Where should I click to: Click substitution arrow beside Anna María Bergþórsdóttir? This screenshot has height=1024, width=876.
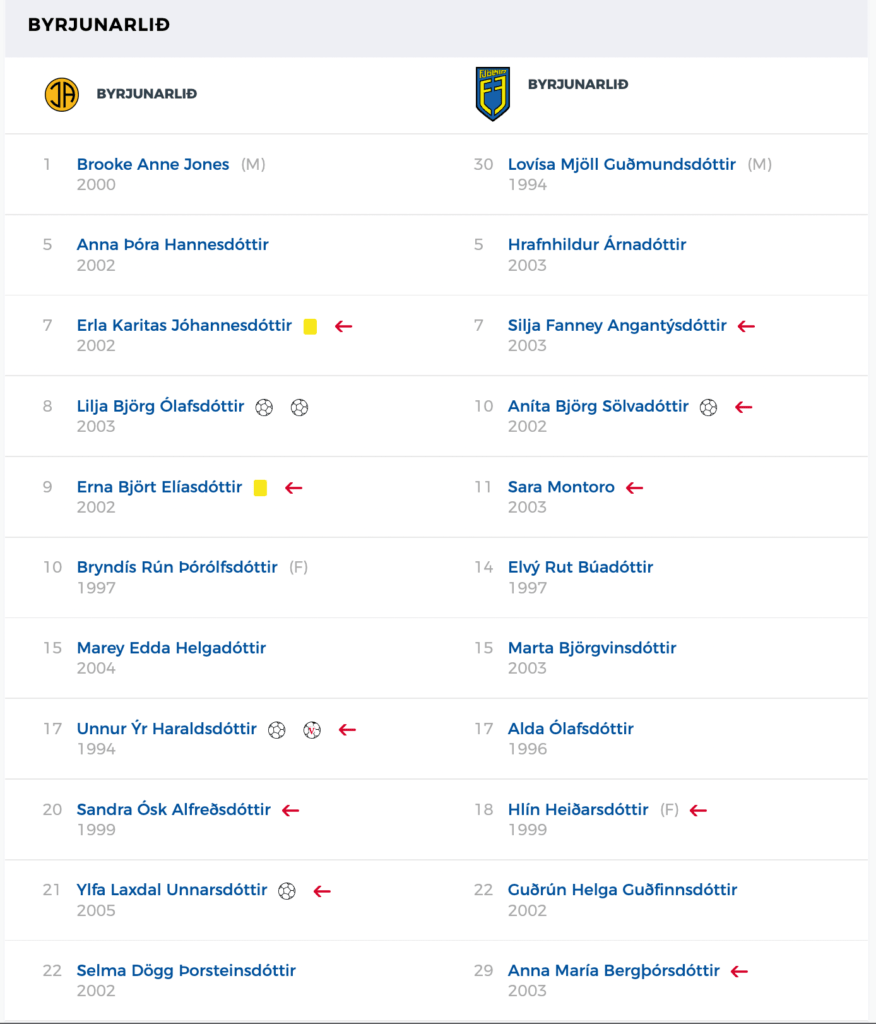[x=739, y=972]
